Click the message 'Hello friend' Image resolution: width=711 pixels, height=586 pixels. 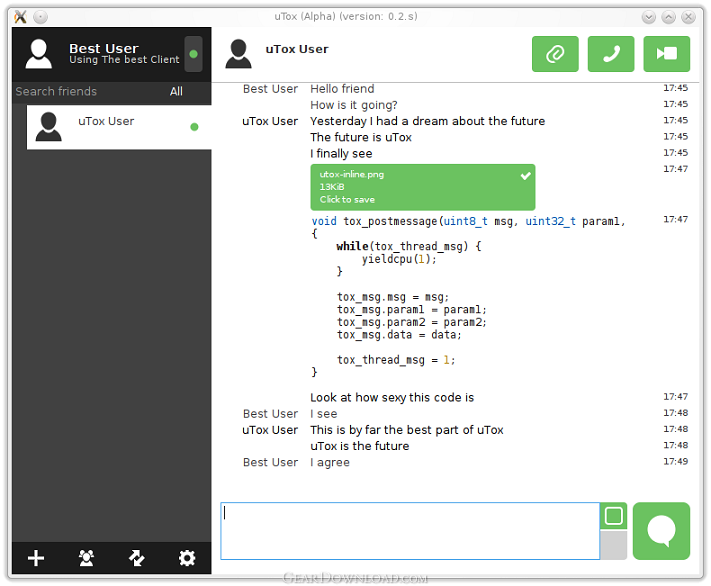342,89
